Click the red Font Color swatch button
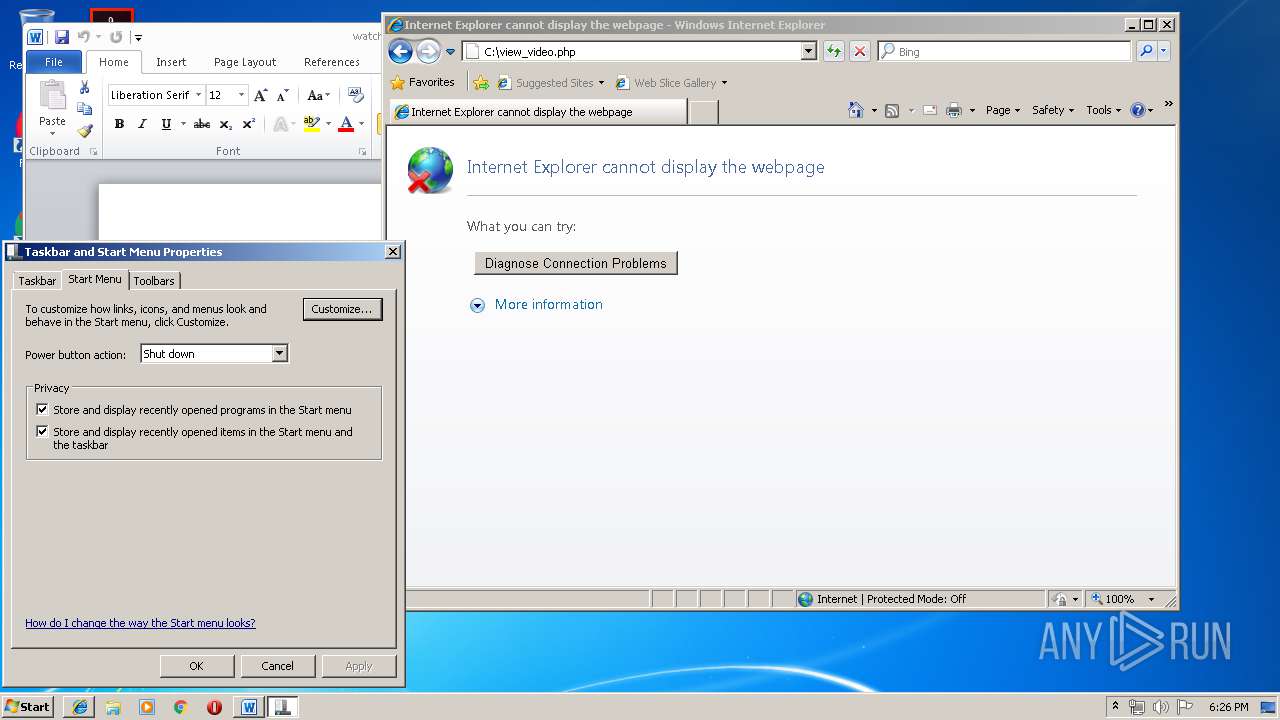 [x=346, y=124]
